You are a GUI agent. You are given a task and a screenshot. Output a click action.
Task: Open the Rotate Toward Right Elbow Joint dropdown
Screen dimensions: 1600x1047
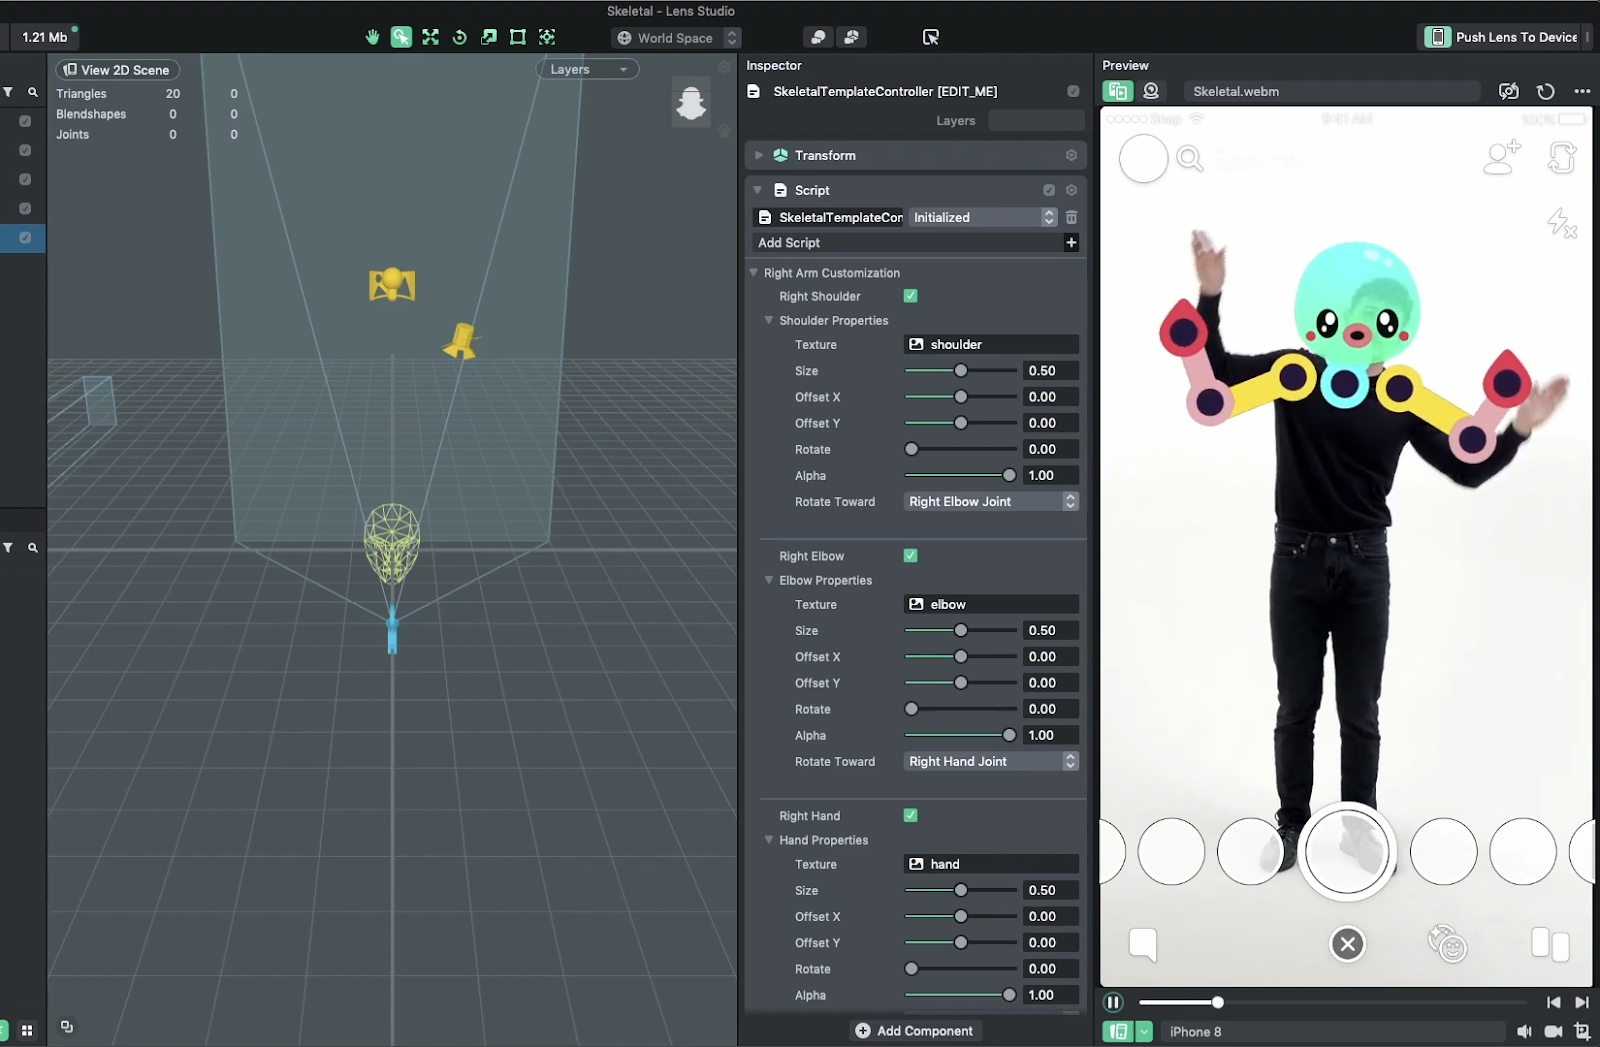coord(990,501)
